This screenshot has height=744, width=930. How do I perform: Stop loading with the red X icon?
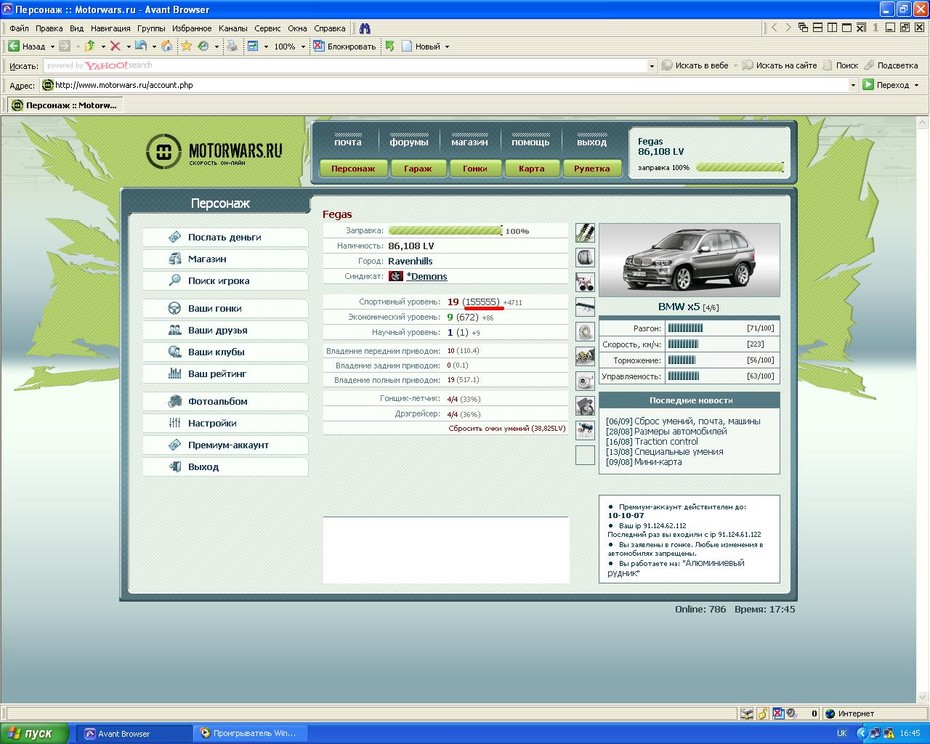click(115, 46)
